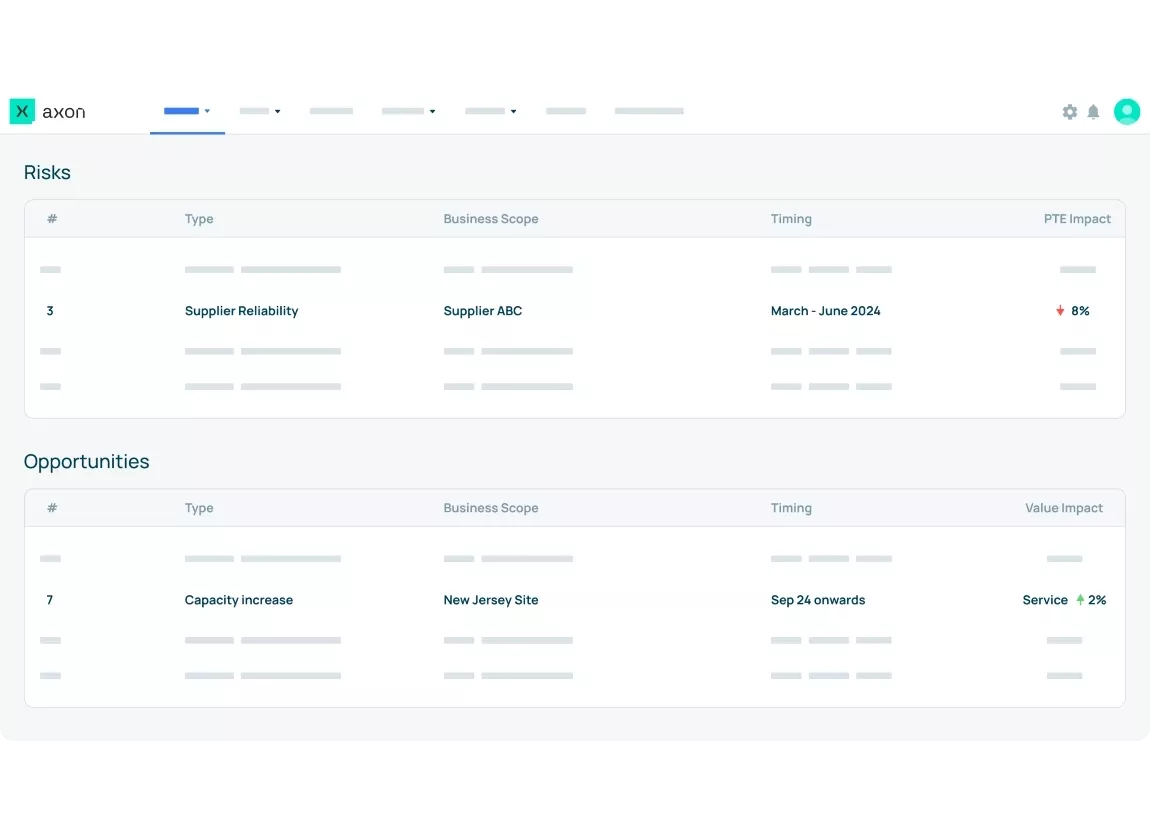Click the axon brand name
Screen dimensions: 1150x830
click(64, 111)
